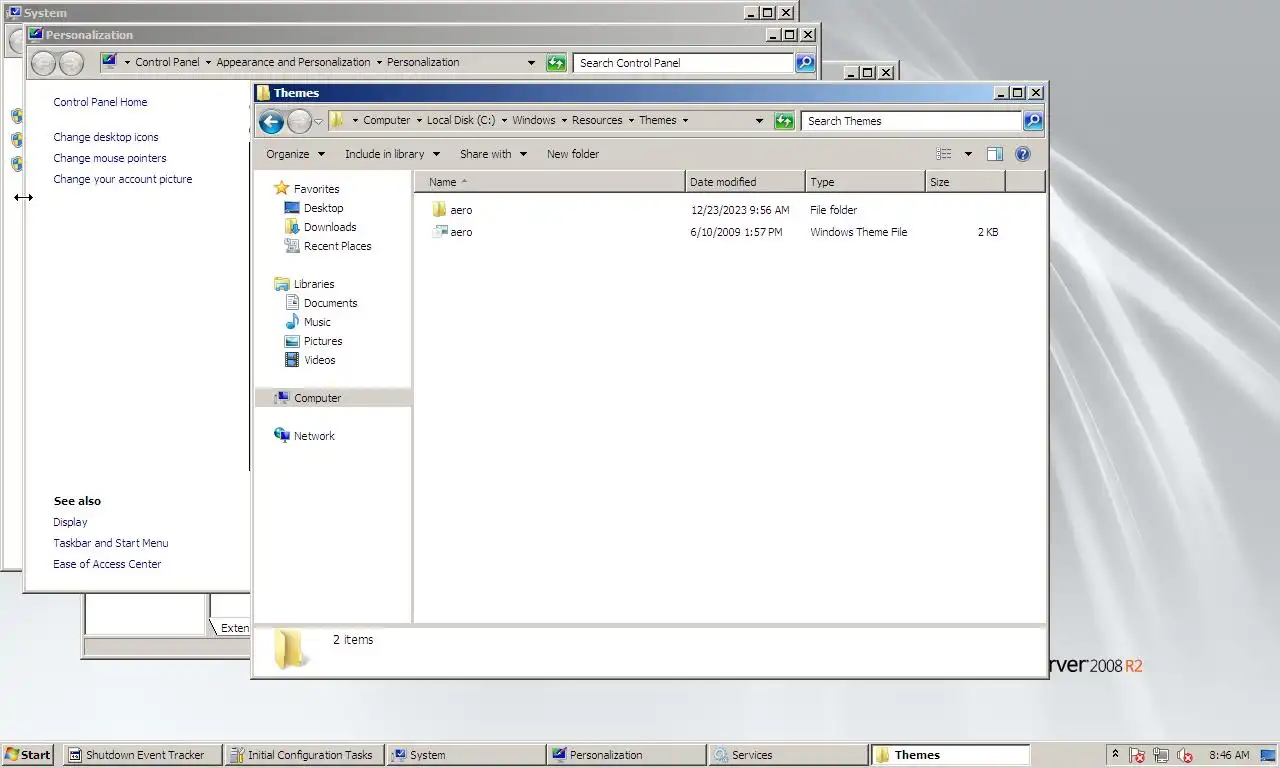Sort by Date modified column
Screen dimensions: 1280x768
(x=745, y=182)
